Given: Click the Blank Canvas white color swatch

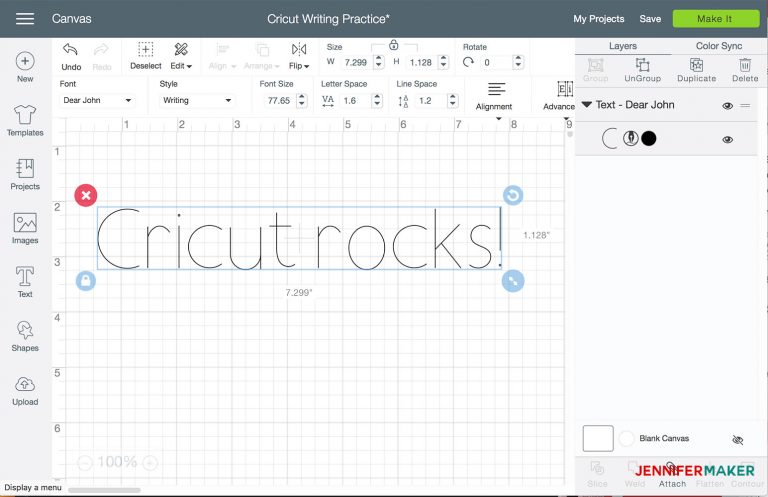Looking at the screenshot, I should pos(598,438).
